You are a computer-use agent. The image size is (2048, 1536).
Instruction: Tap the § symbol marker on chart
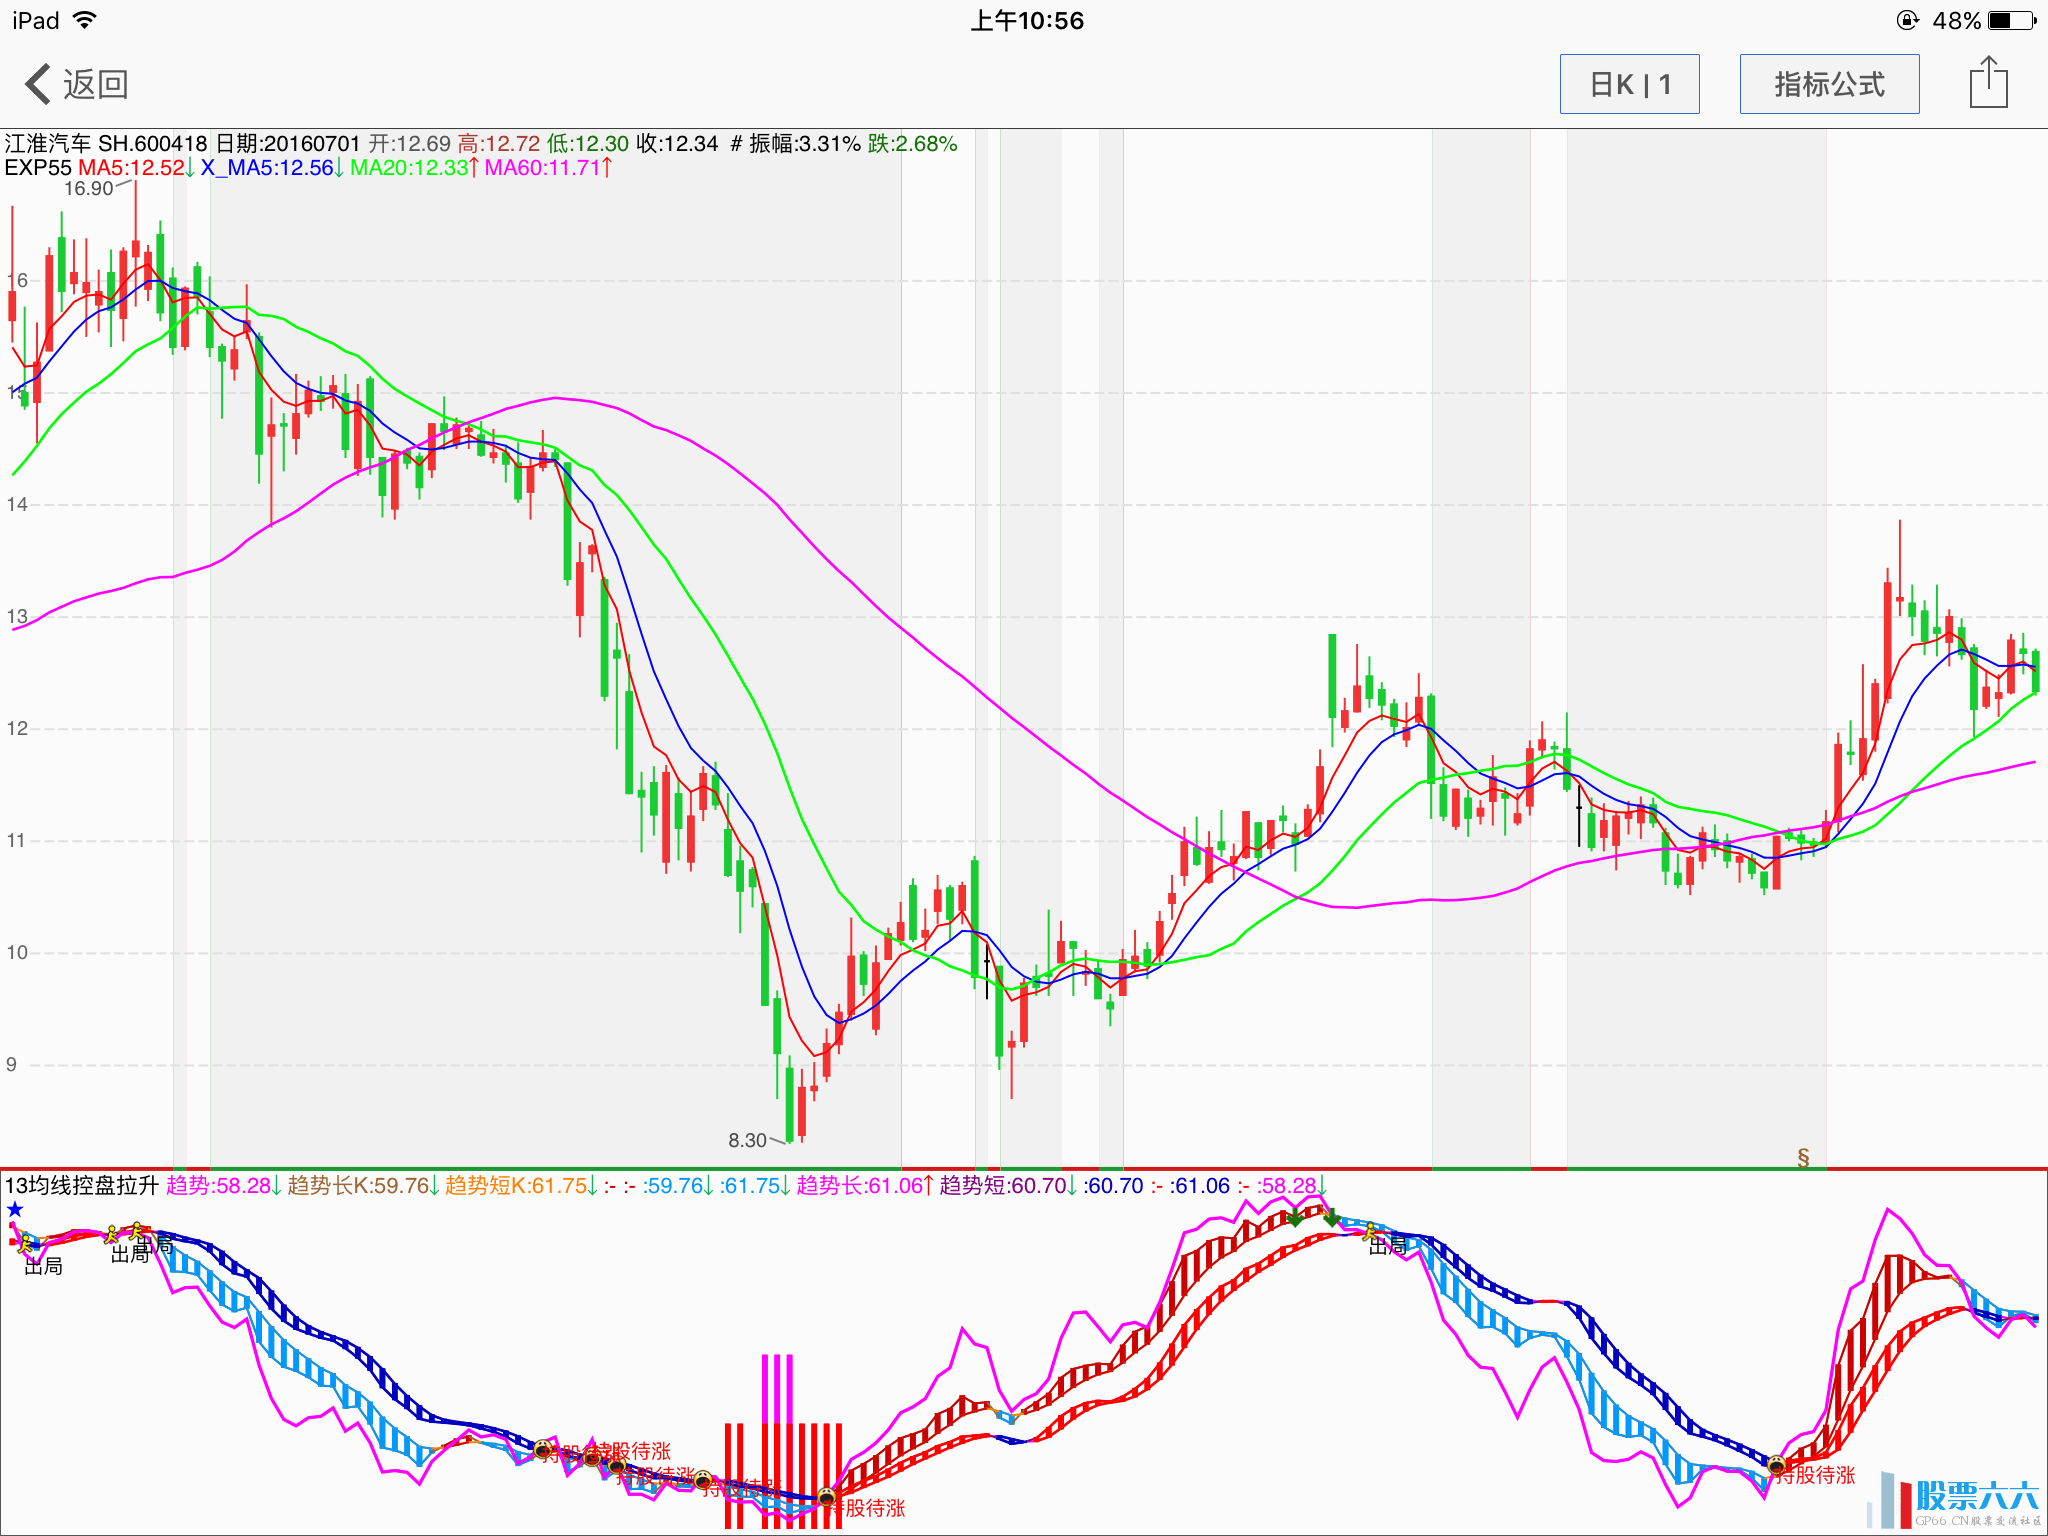point(1803,1157)
